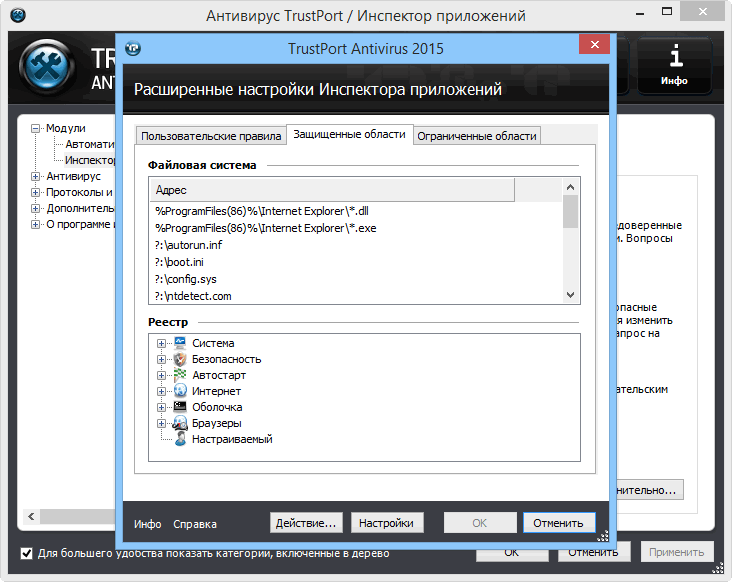This screenshot has width=732, height=582.
Task: Click the Настраиваемый user icon
Action: pyautogui.click(x=180, y=439)
